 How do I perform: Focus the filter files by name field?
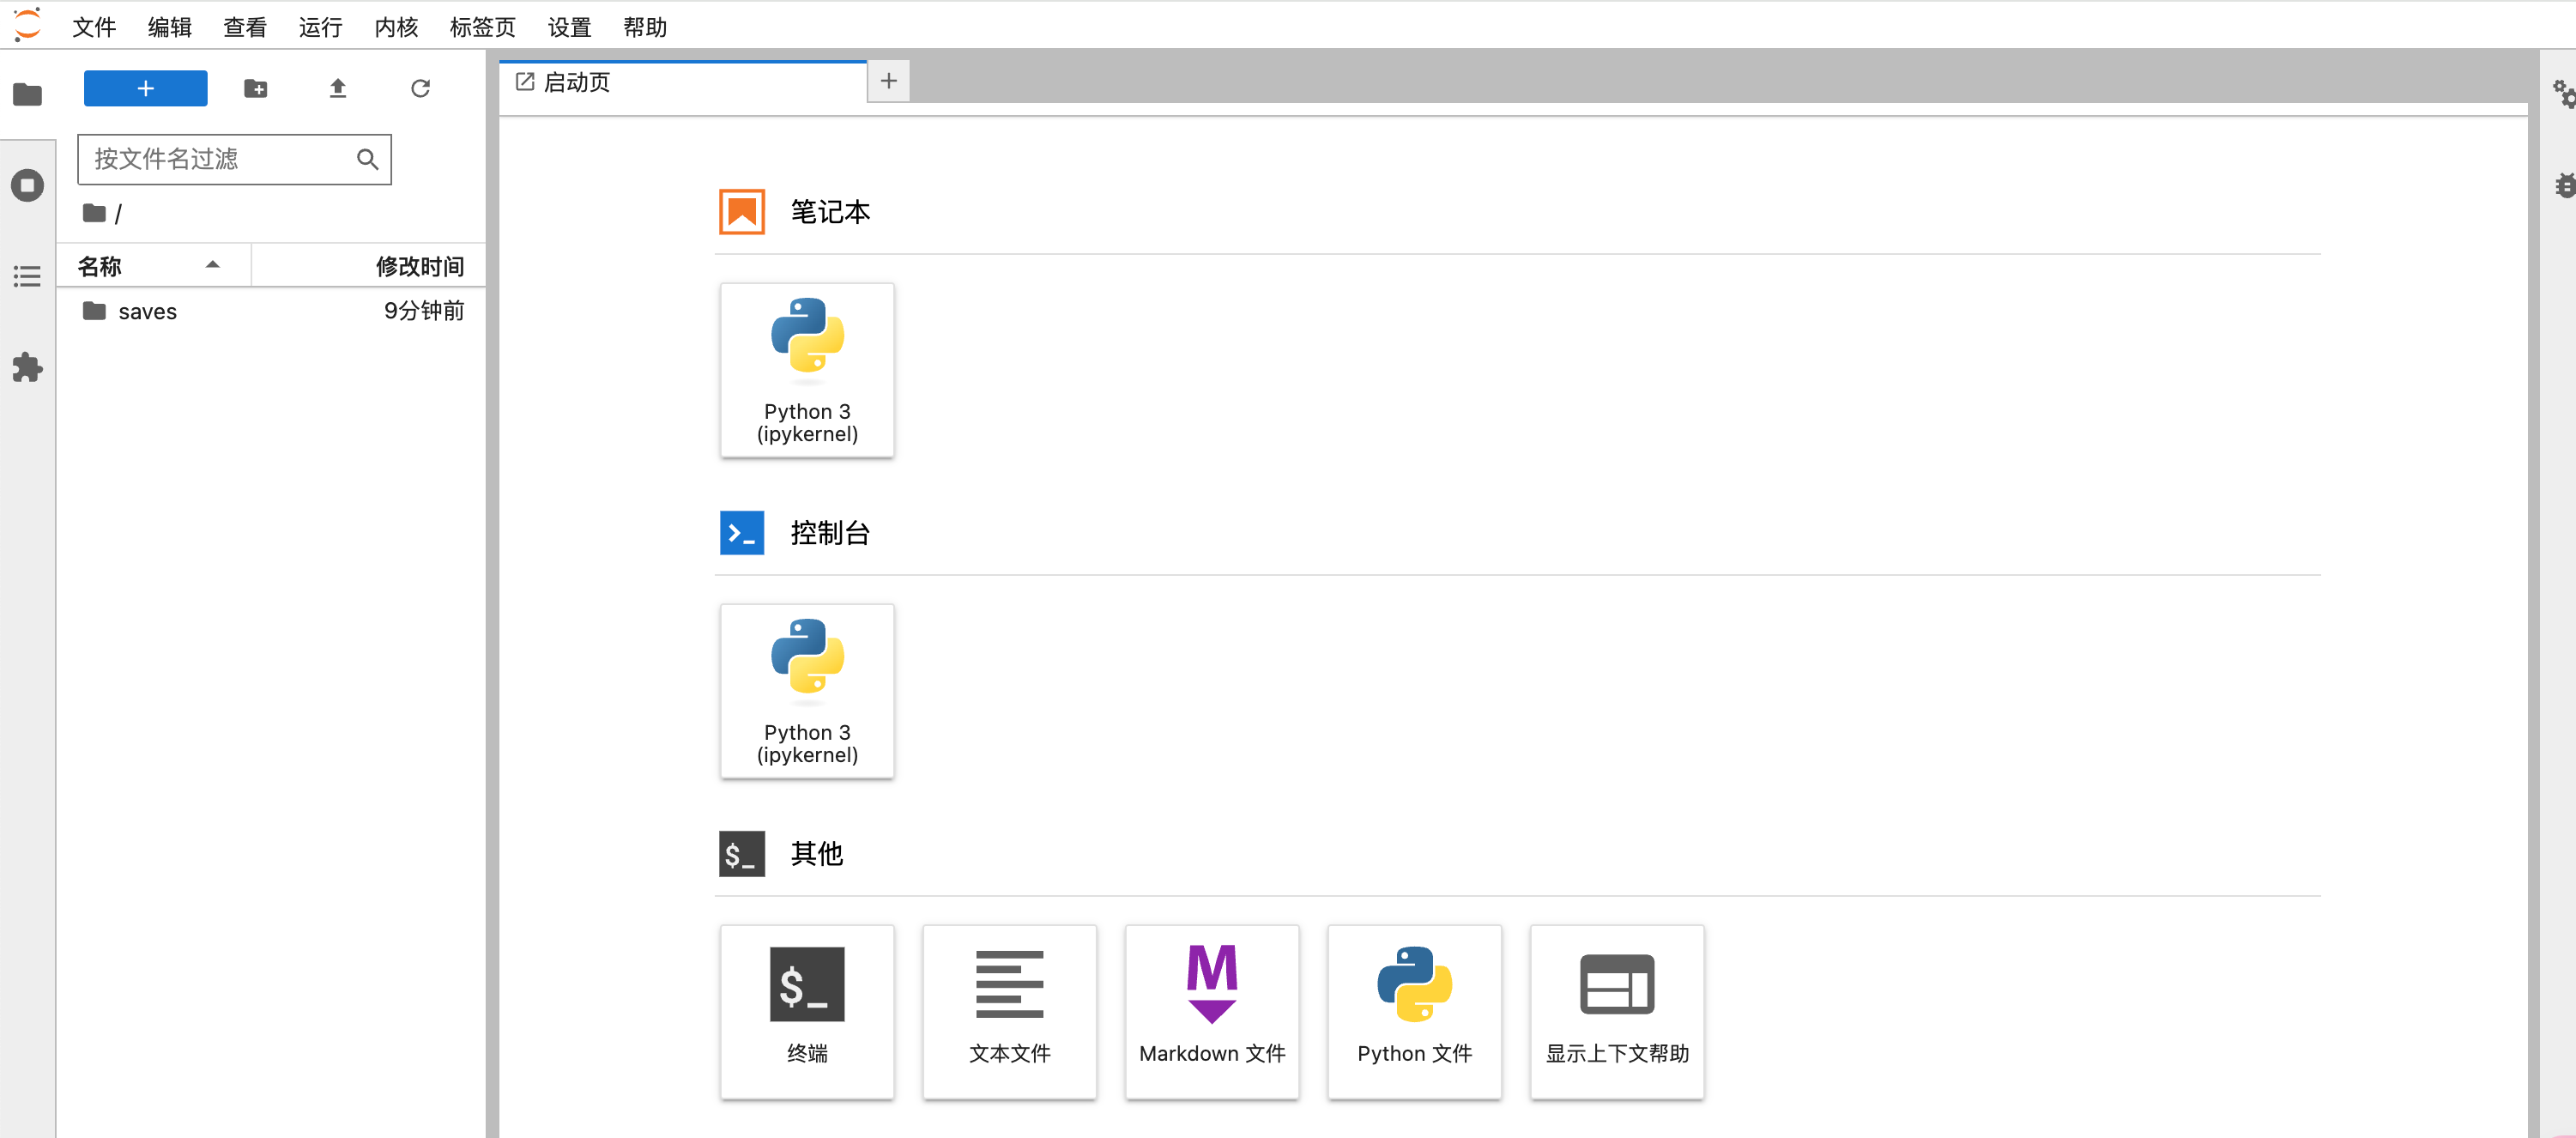pyautogui.click(x=234, y=159)
